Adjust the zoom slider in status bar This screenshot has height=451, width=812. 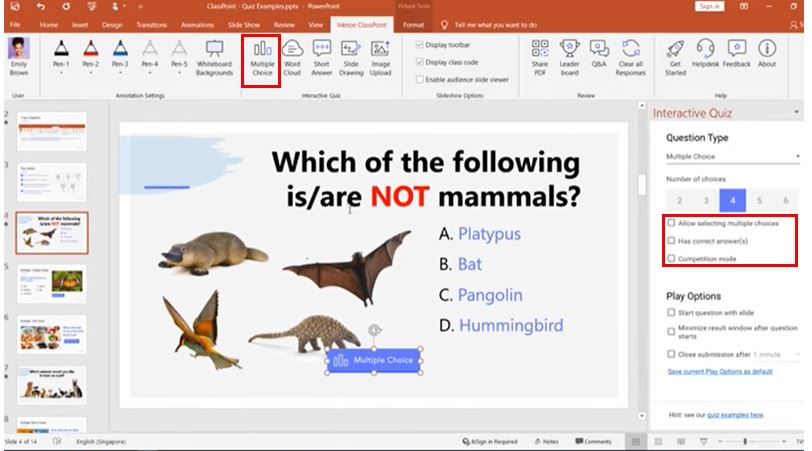[745, 442]
